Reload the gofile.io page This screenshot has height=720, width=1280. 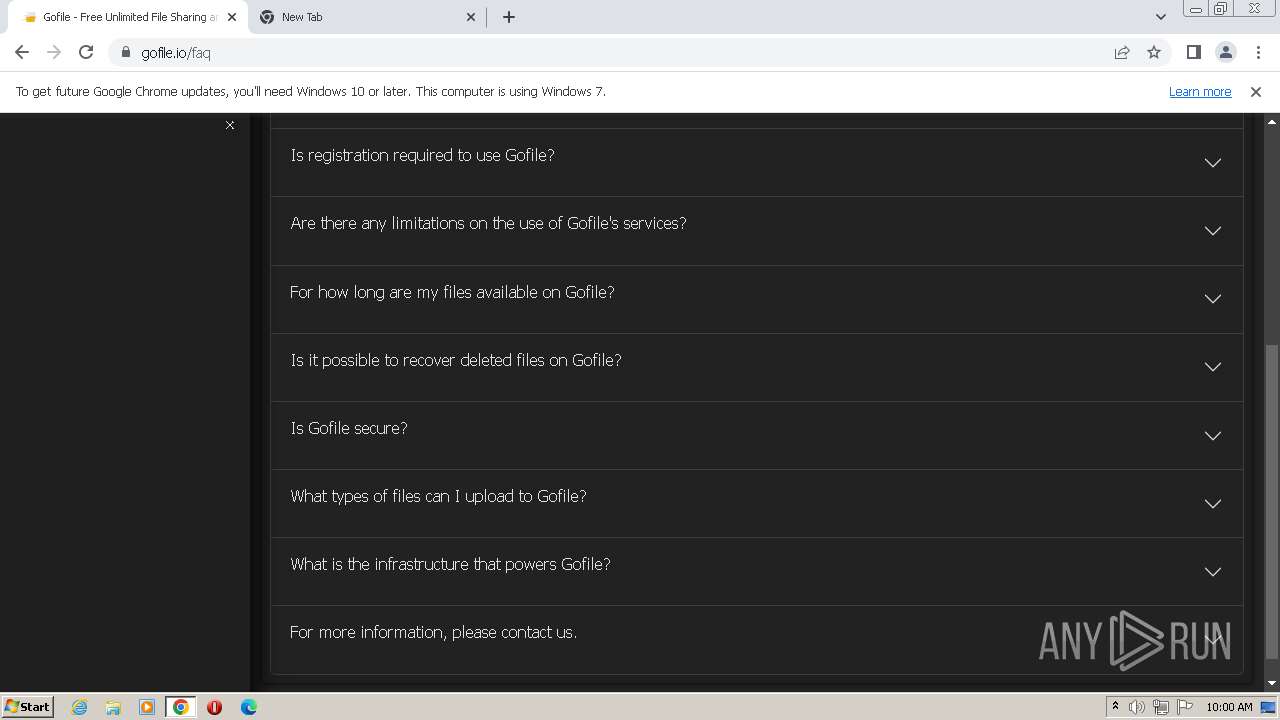(86, 52)
